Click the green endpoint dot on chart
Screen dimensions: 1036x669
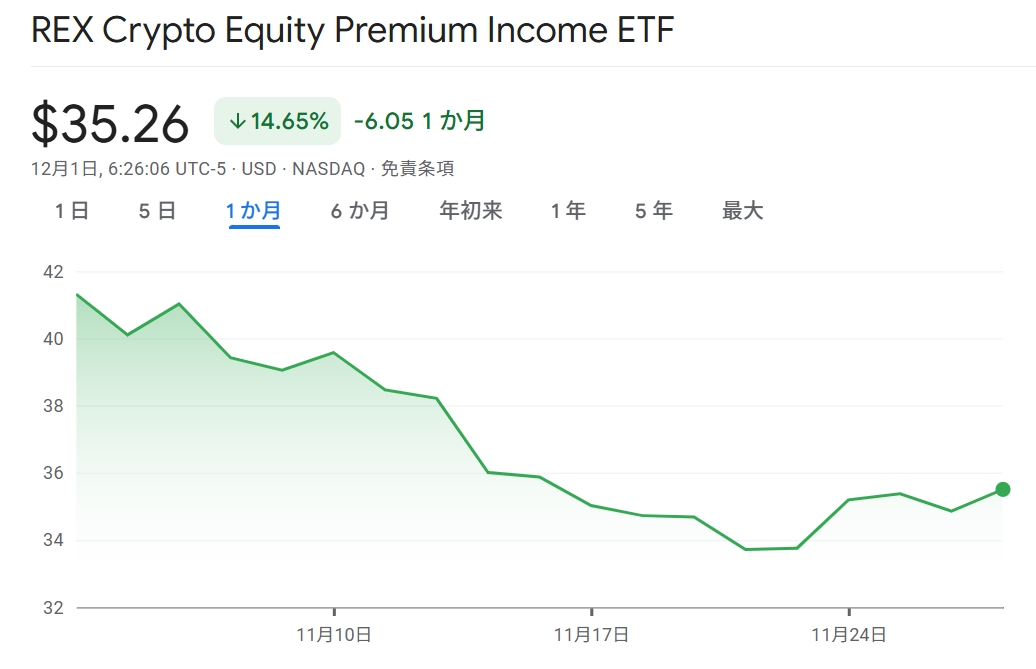click(1003, 489)
